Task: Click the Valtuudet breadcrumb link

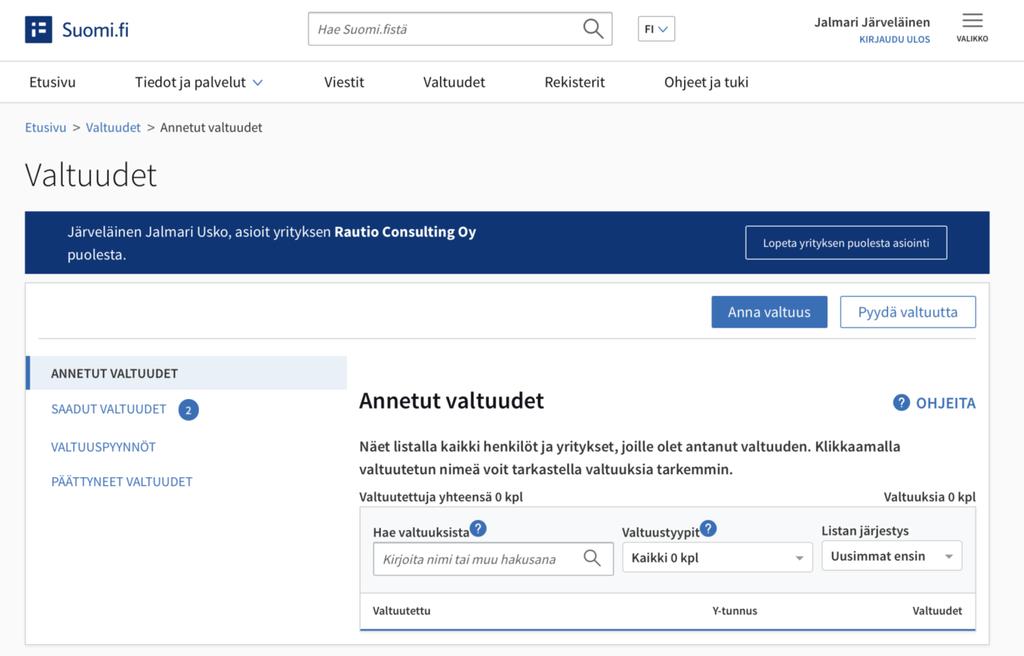Action: (113, 127)
